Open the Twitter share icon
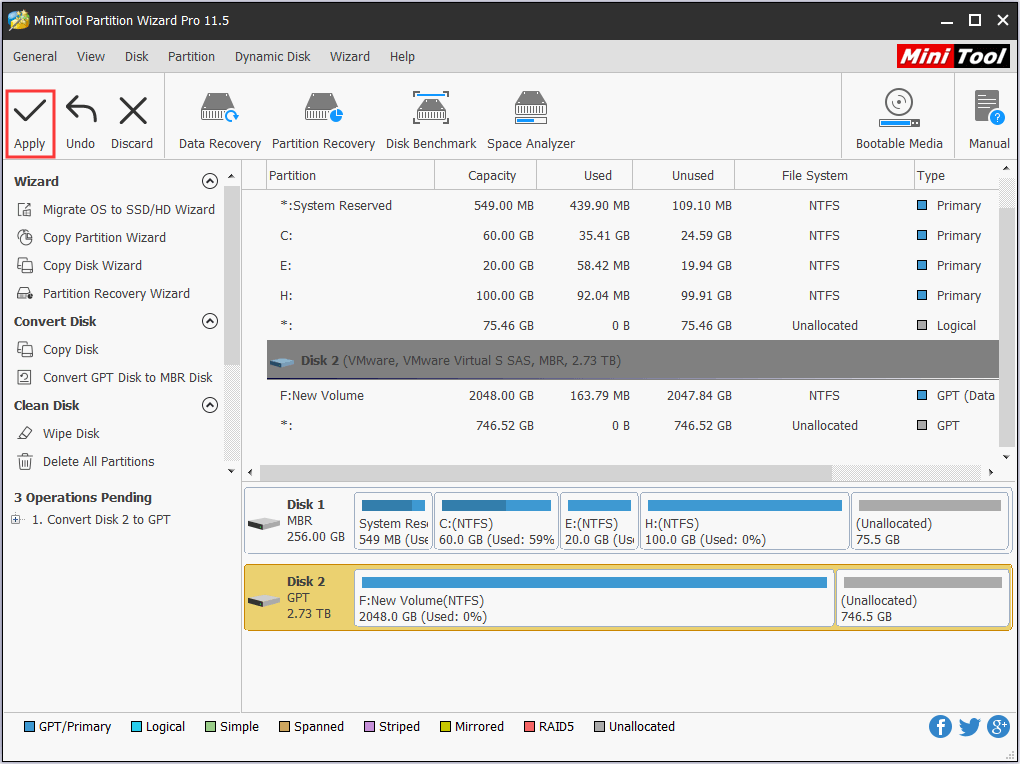This screenshot has width=1020, height=764. coord(969,726)
